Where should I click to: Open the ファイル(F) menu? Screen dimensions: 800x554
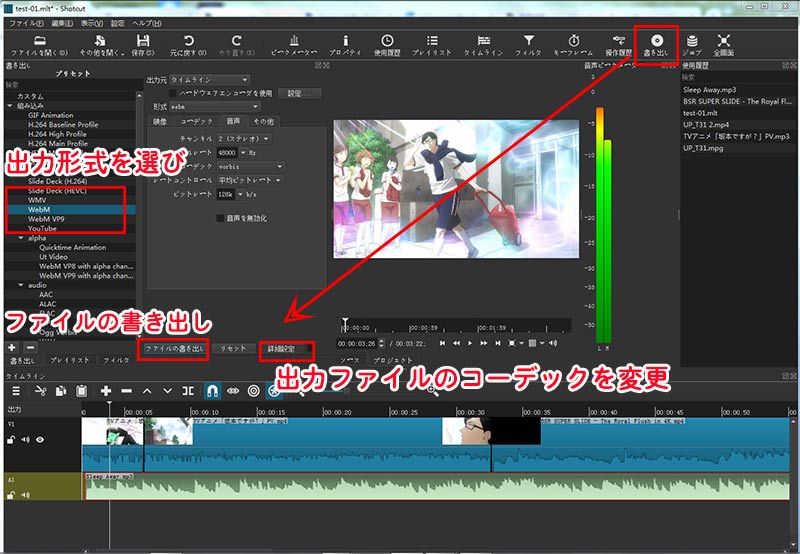point(27,23)
